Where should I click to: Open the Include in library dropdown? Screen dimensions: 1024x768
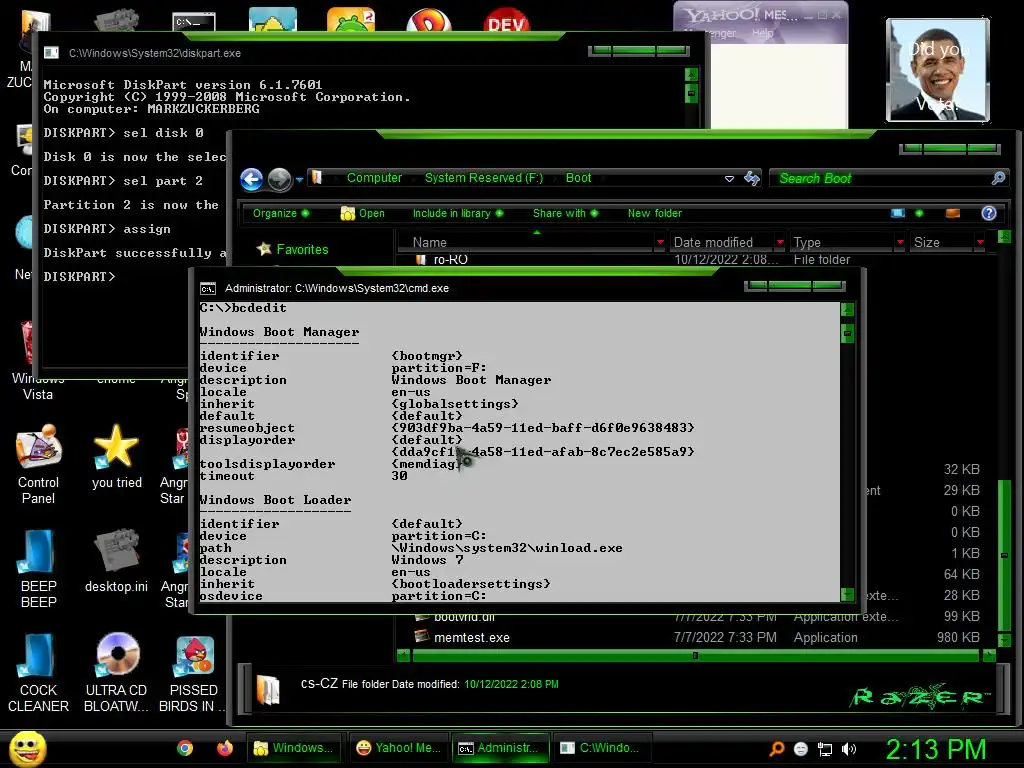coord(458,214)
